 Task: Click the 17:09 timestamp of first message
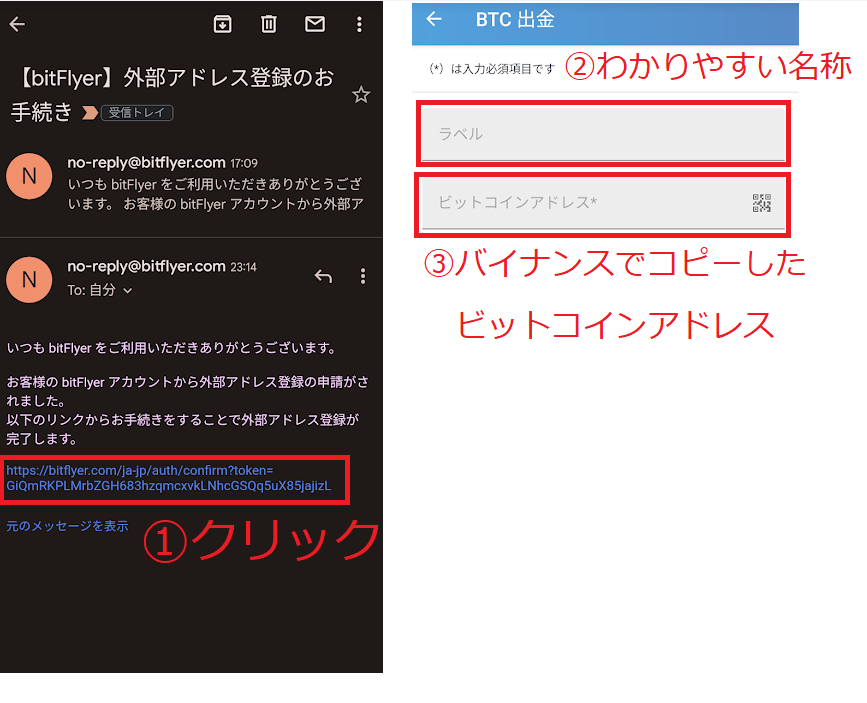pos(244,163)
